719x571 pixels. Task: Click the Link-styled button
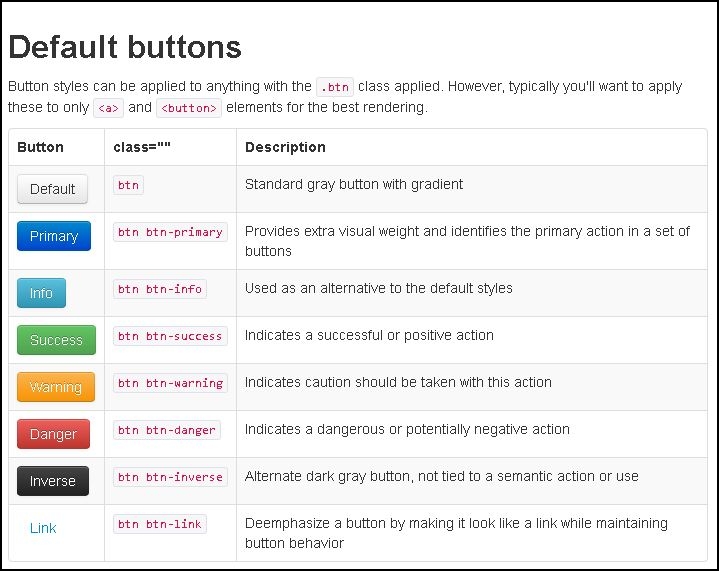[43, 528]
